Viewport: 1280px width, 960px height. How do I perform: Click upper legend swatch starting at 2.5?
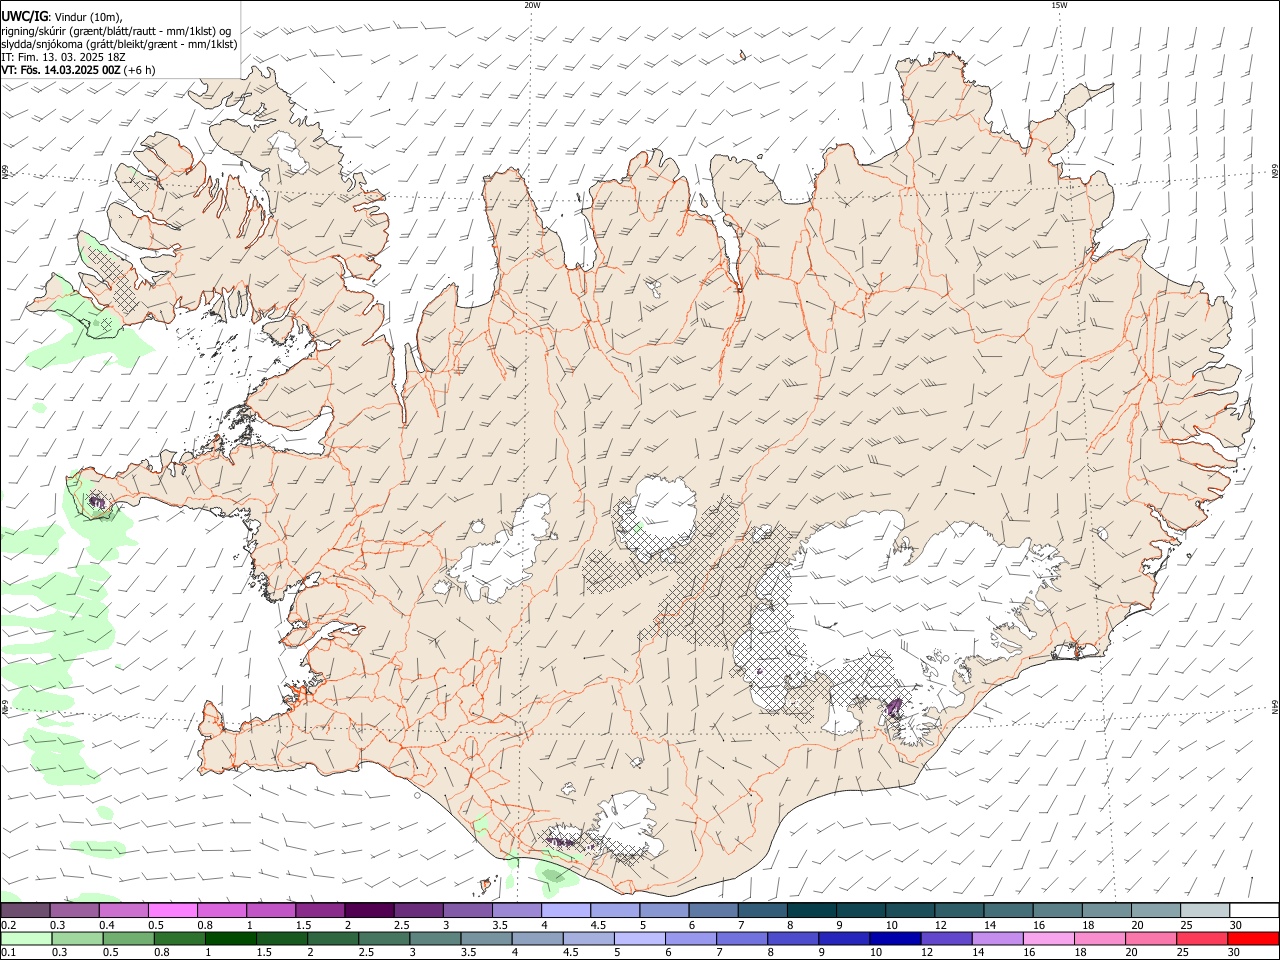tap(418, 910)
